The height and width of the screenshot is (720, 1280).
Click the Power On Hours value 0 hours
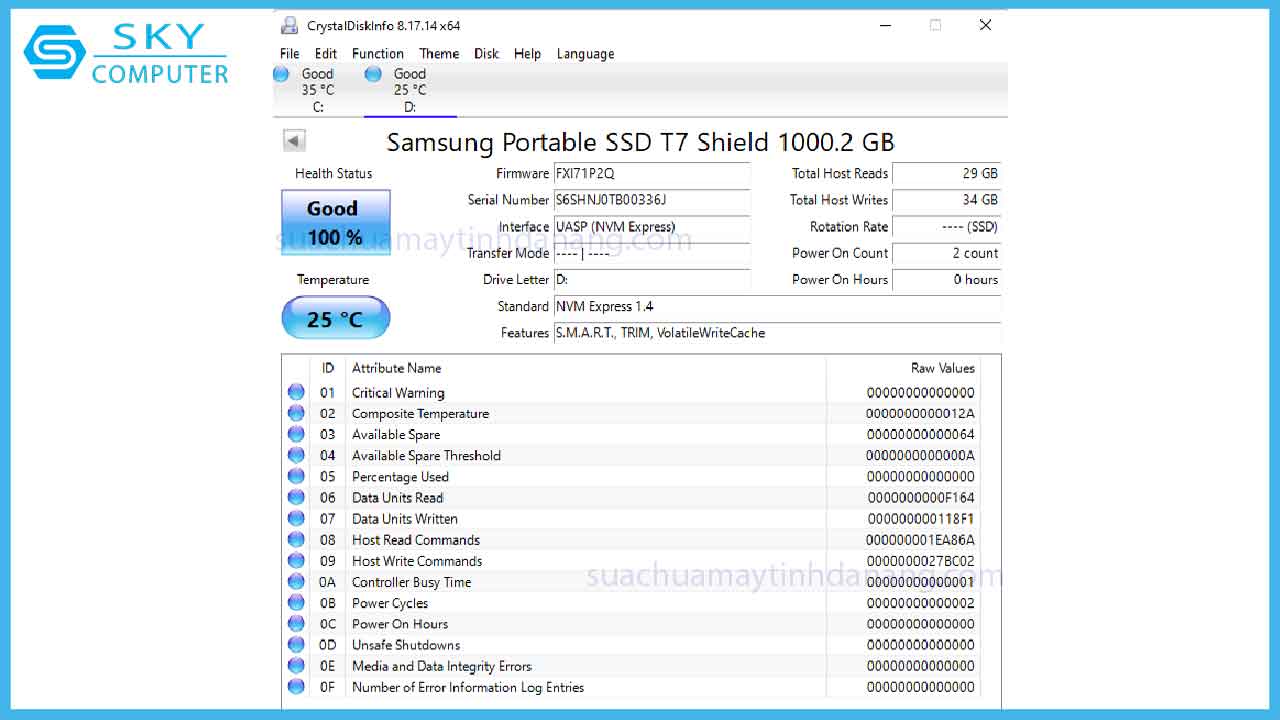click(x=946, y=280)
